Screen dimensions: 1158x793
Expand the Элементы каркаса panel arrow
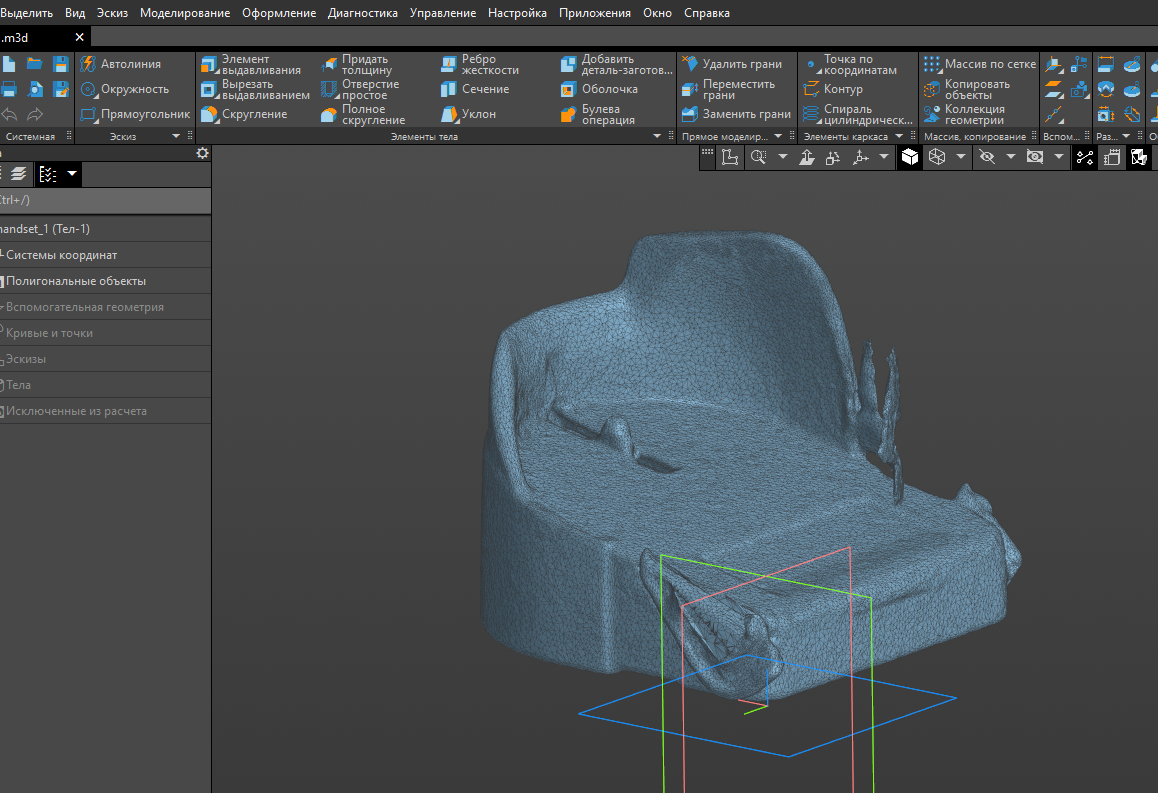[x=898, y=136]
